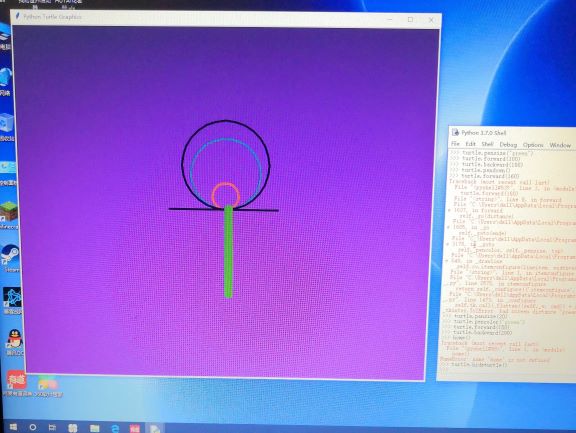Open File Explorer folder icon on taskbar
Viewport: 576px width, 433px height.
pyautogui.click(x=95, y=428)
